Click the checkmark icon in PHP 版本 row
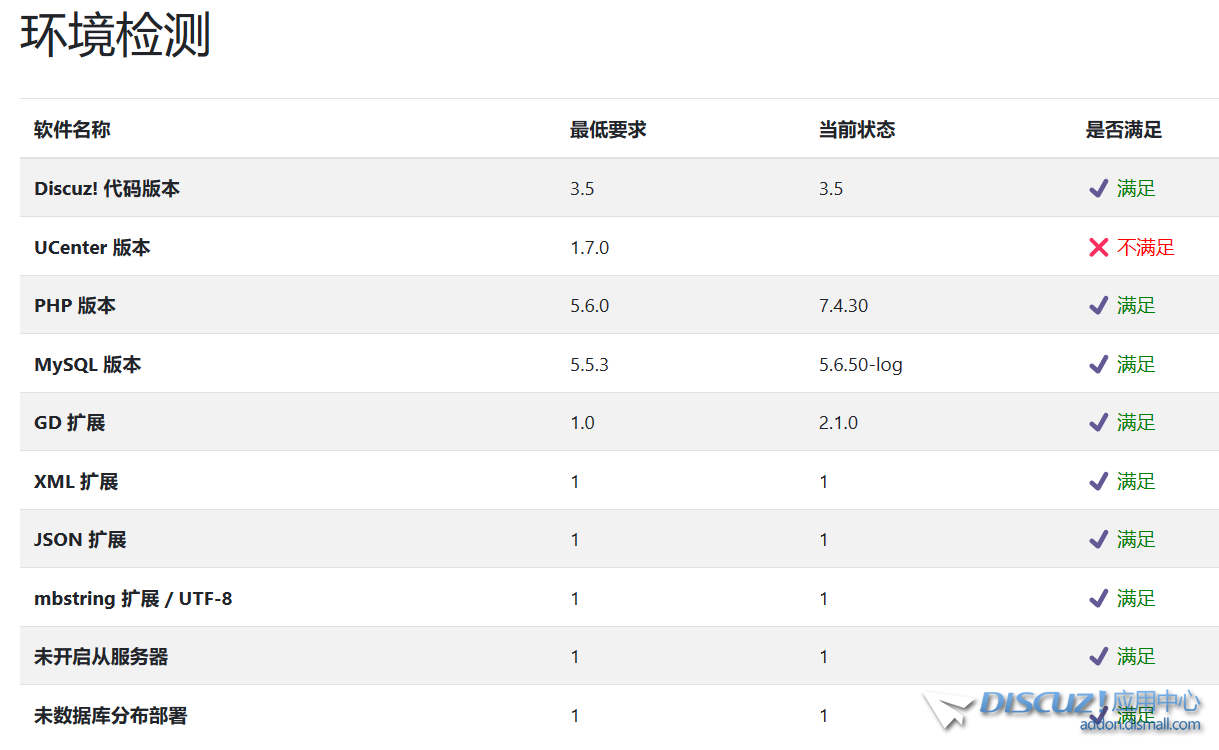Screen dimensions: 1219x750 click(1098, 305)
